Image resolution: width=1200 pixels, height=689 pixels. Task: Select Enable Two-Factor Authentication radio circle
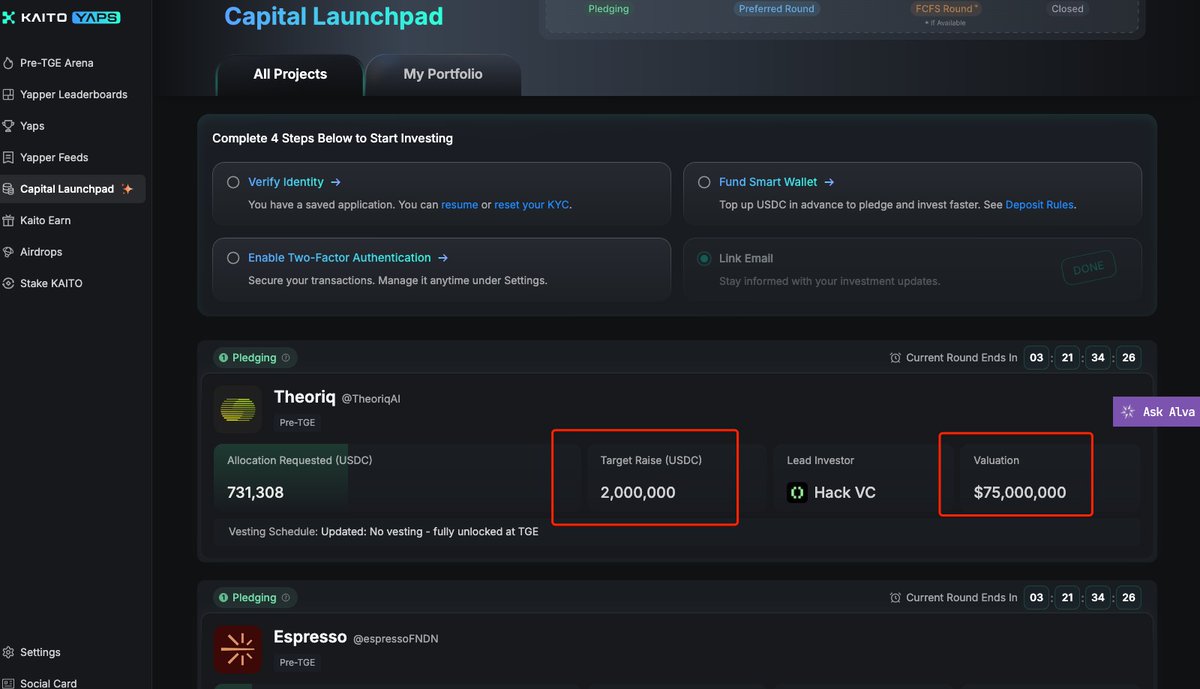click(x=233, y=258)
